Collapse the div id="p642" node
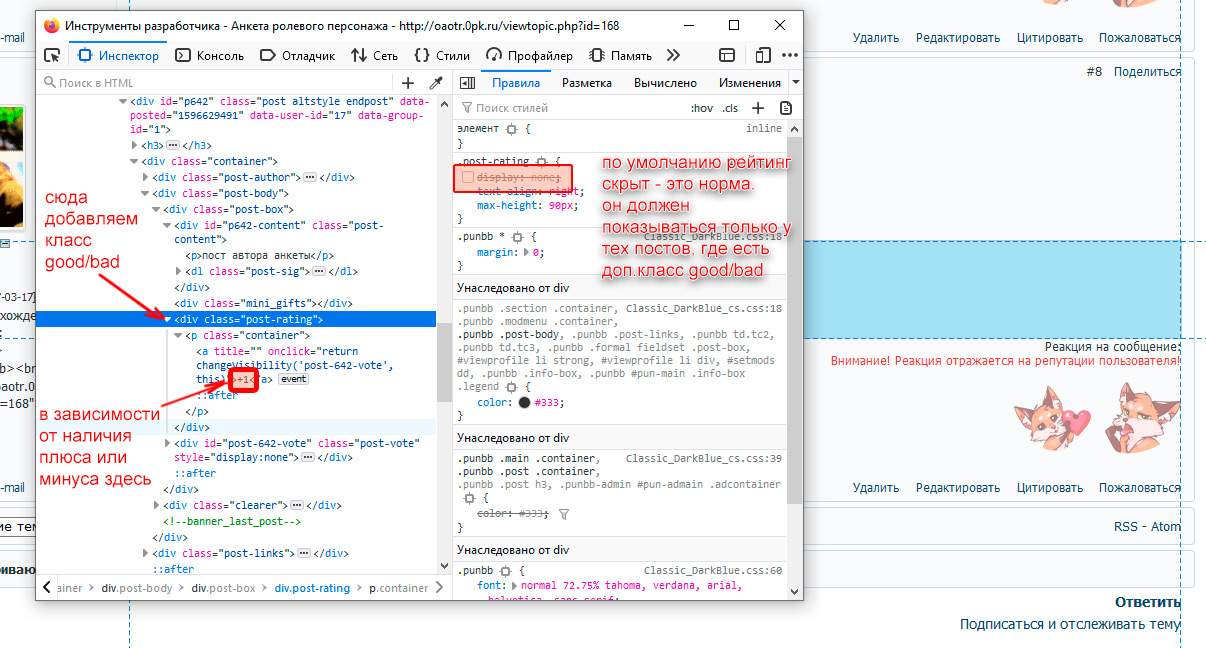This screenshot has height=648, width=1206. [x=122, y=102]
